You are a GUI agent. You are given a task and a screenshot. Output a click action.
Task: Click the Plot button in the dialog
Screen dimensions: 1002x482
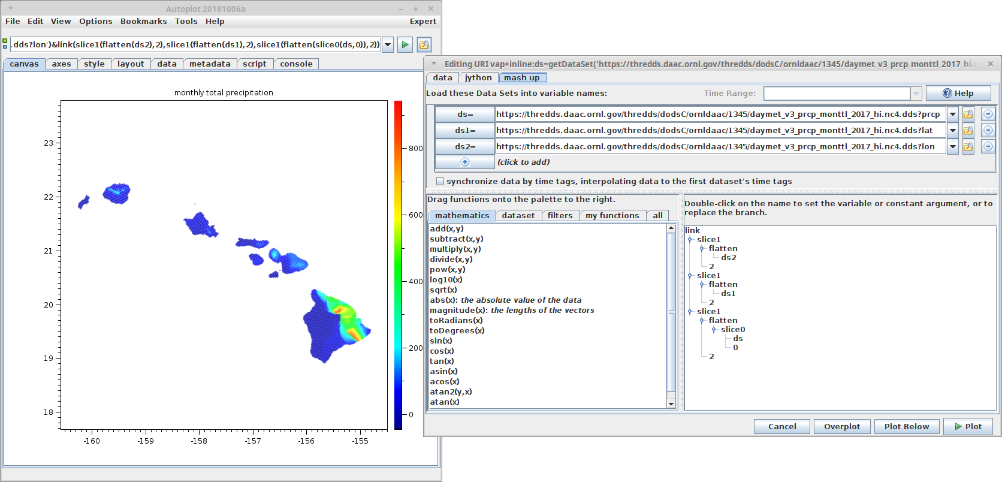[967, 427]
